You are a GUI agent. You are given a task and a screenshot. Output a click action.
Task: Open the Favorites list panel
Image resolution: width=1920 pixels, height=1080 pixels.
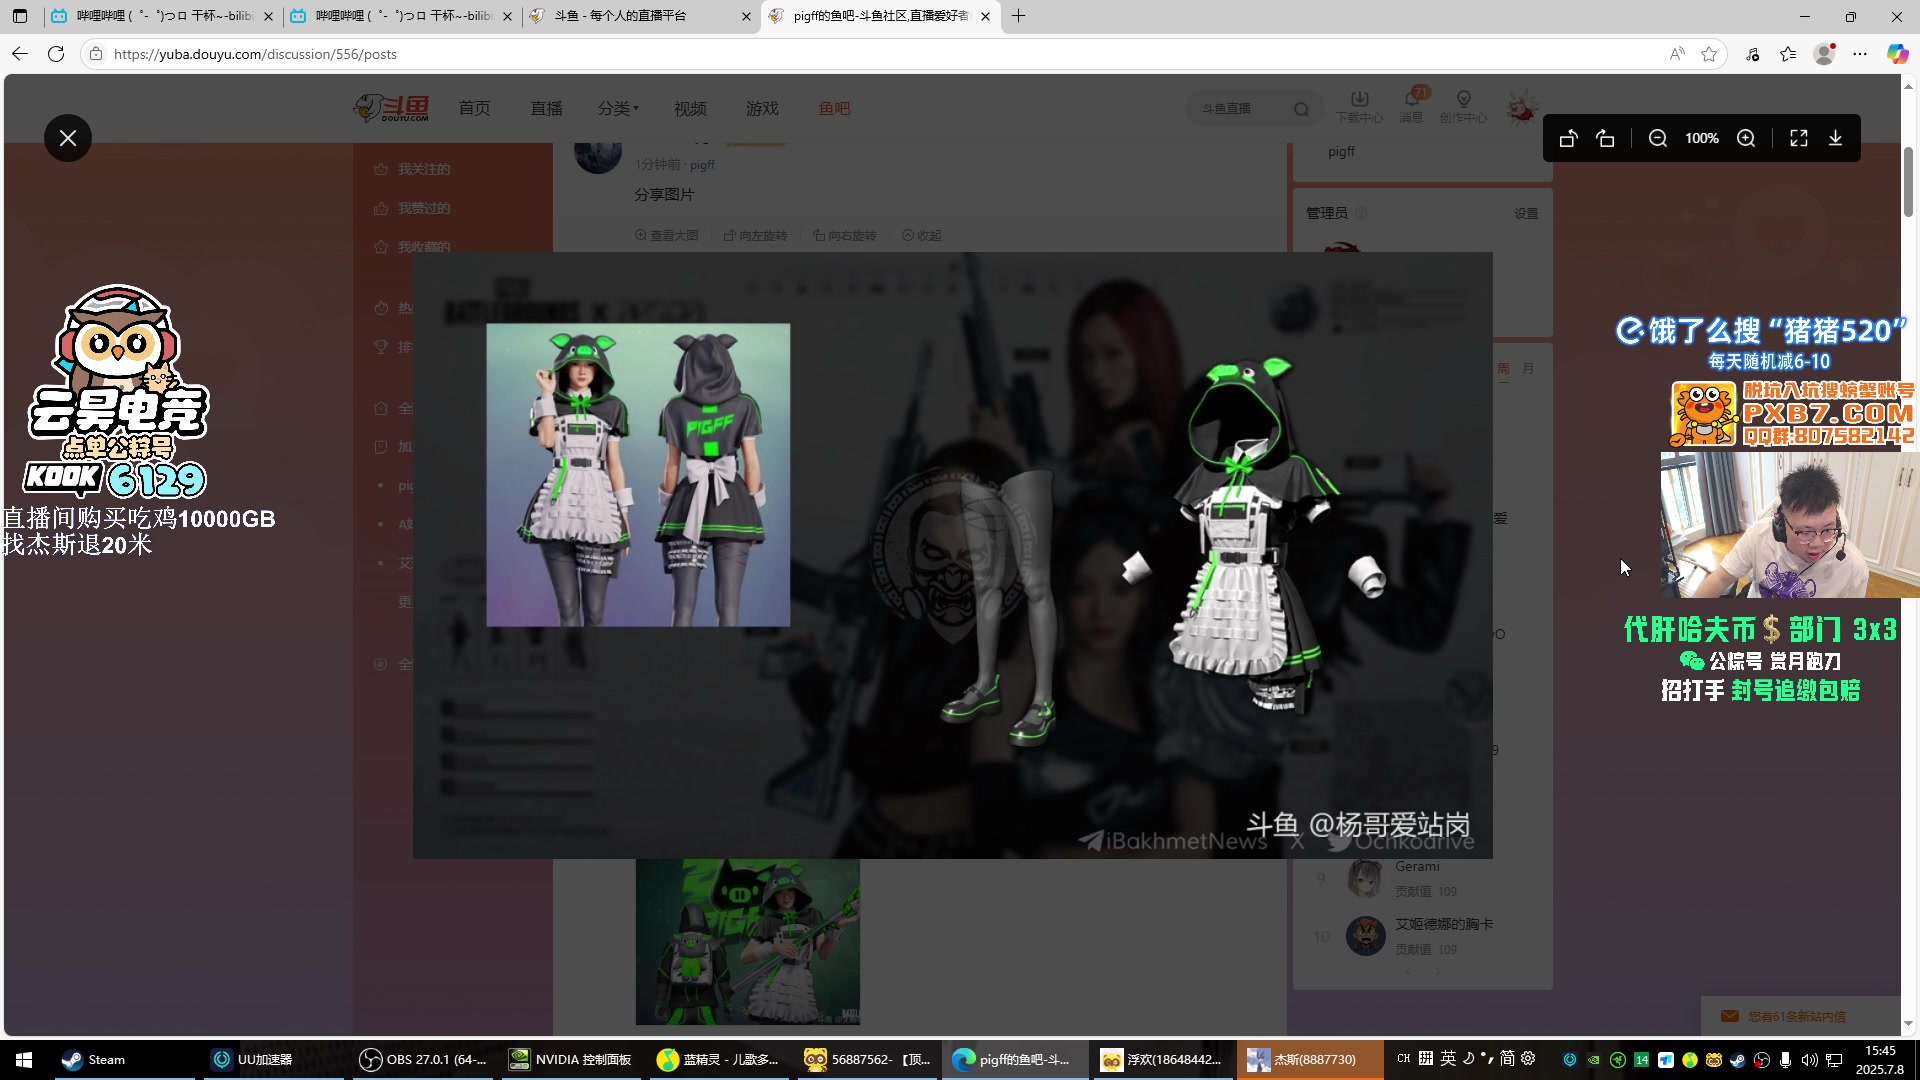click(x=1788, y=54)
